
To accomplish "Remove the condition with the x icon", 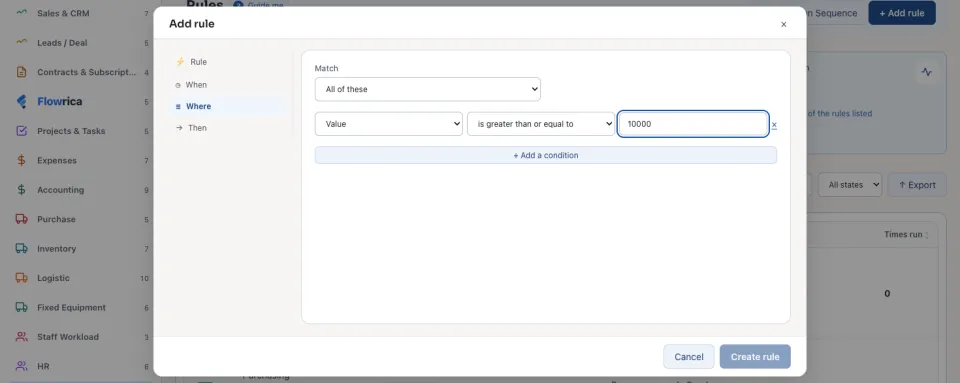I will click(x=774, y=125).
